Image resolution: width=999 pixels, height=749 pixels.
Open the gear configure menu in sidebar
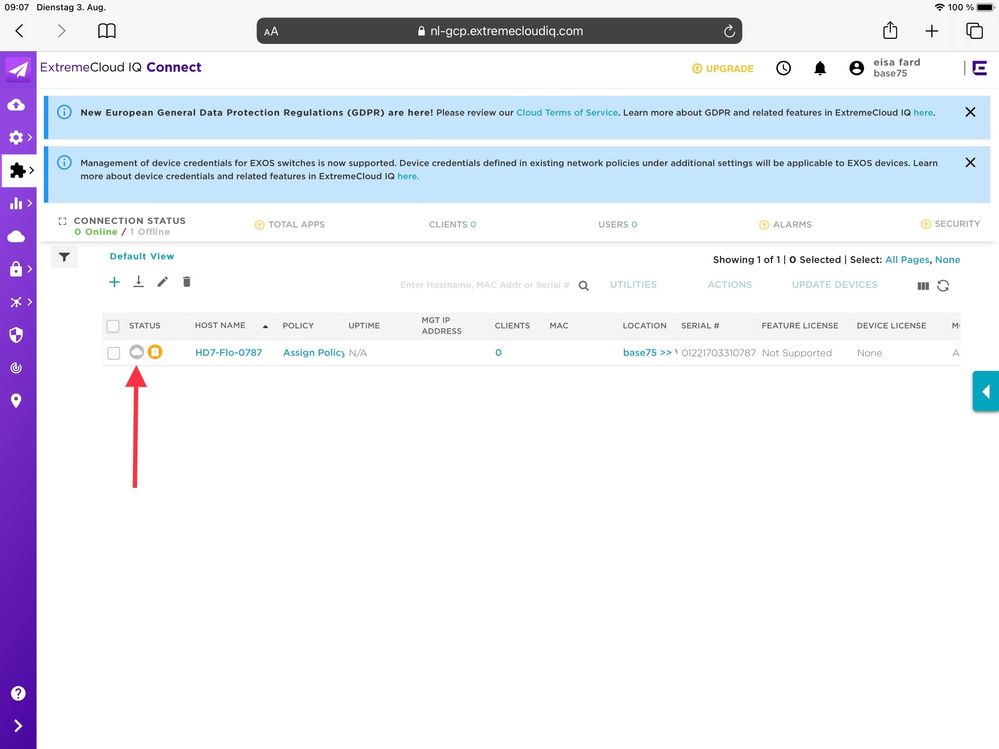point(16,137)
